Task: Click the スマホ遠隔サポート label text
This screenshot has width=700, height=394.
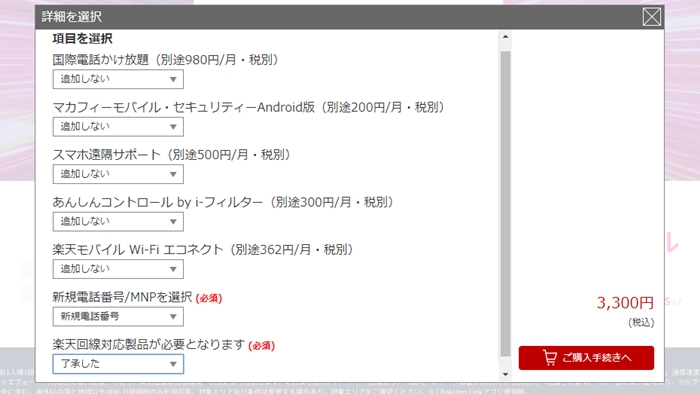Action: click(171, 155)
